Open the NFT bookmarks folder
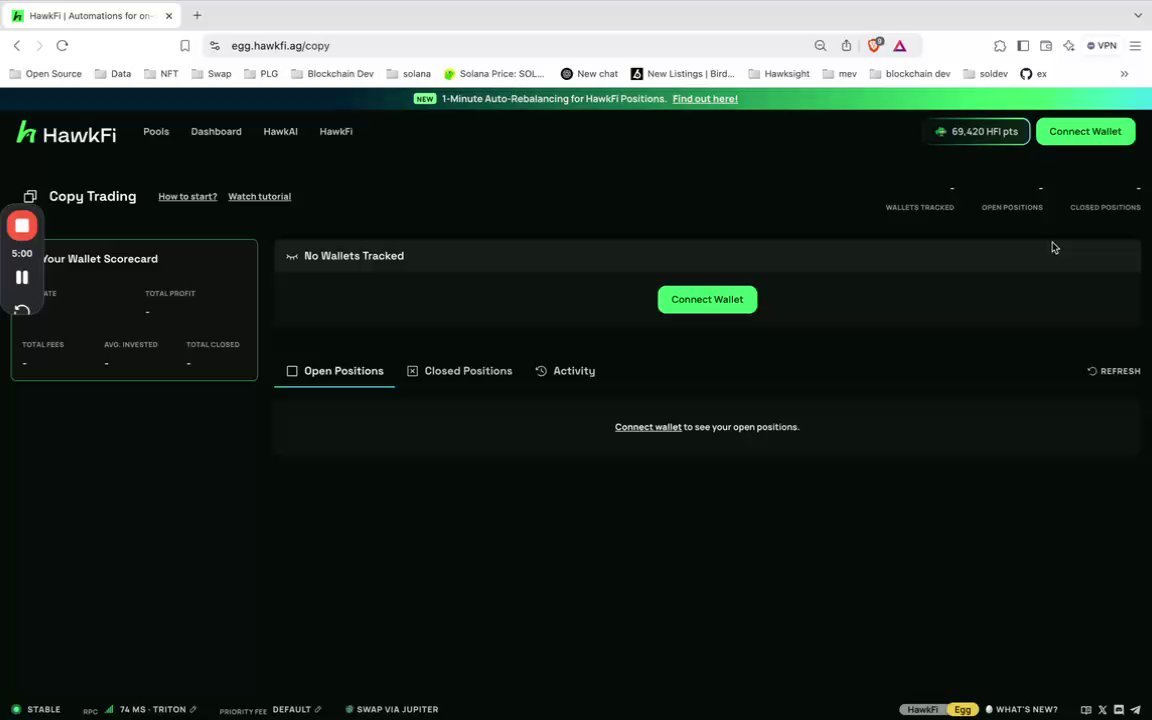The image size is (1152, 720). tap(161, 73)
